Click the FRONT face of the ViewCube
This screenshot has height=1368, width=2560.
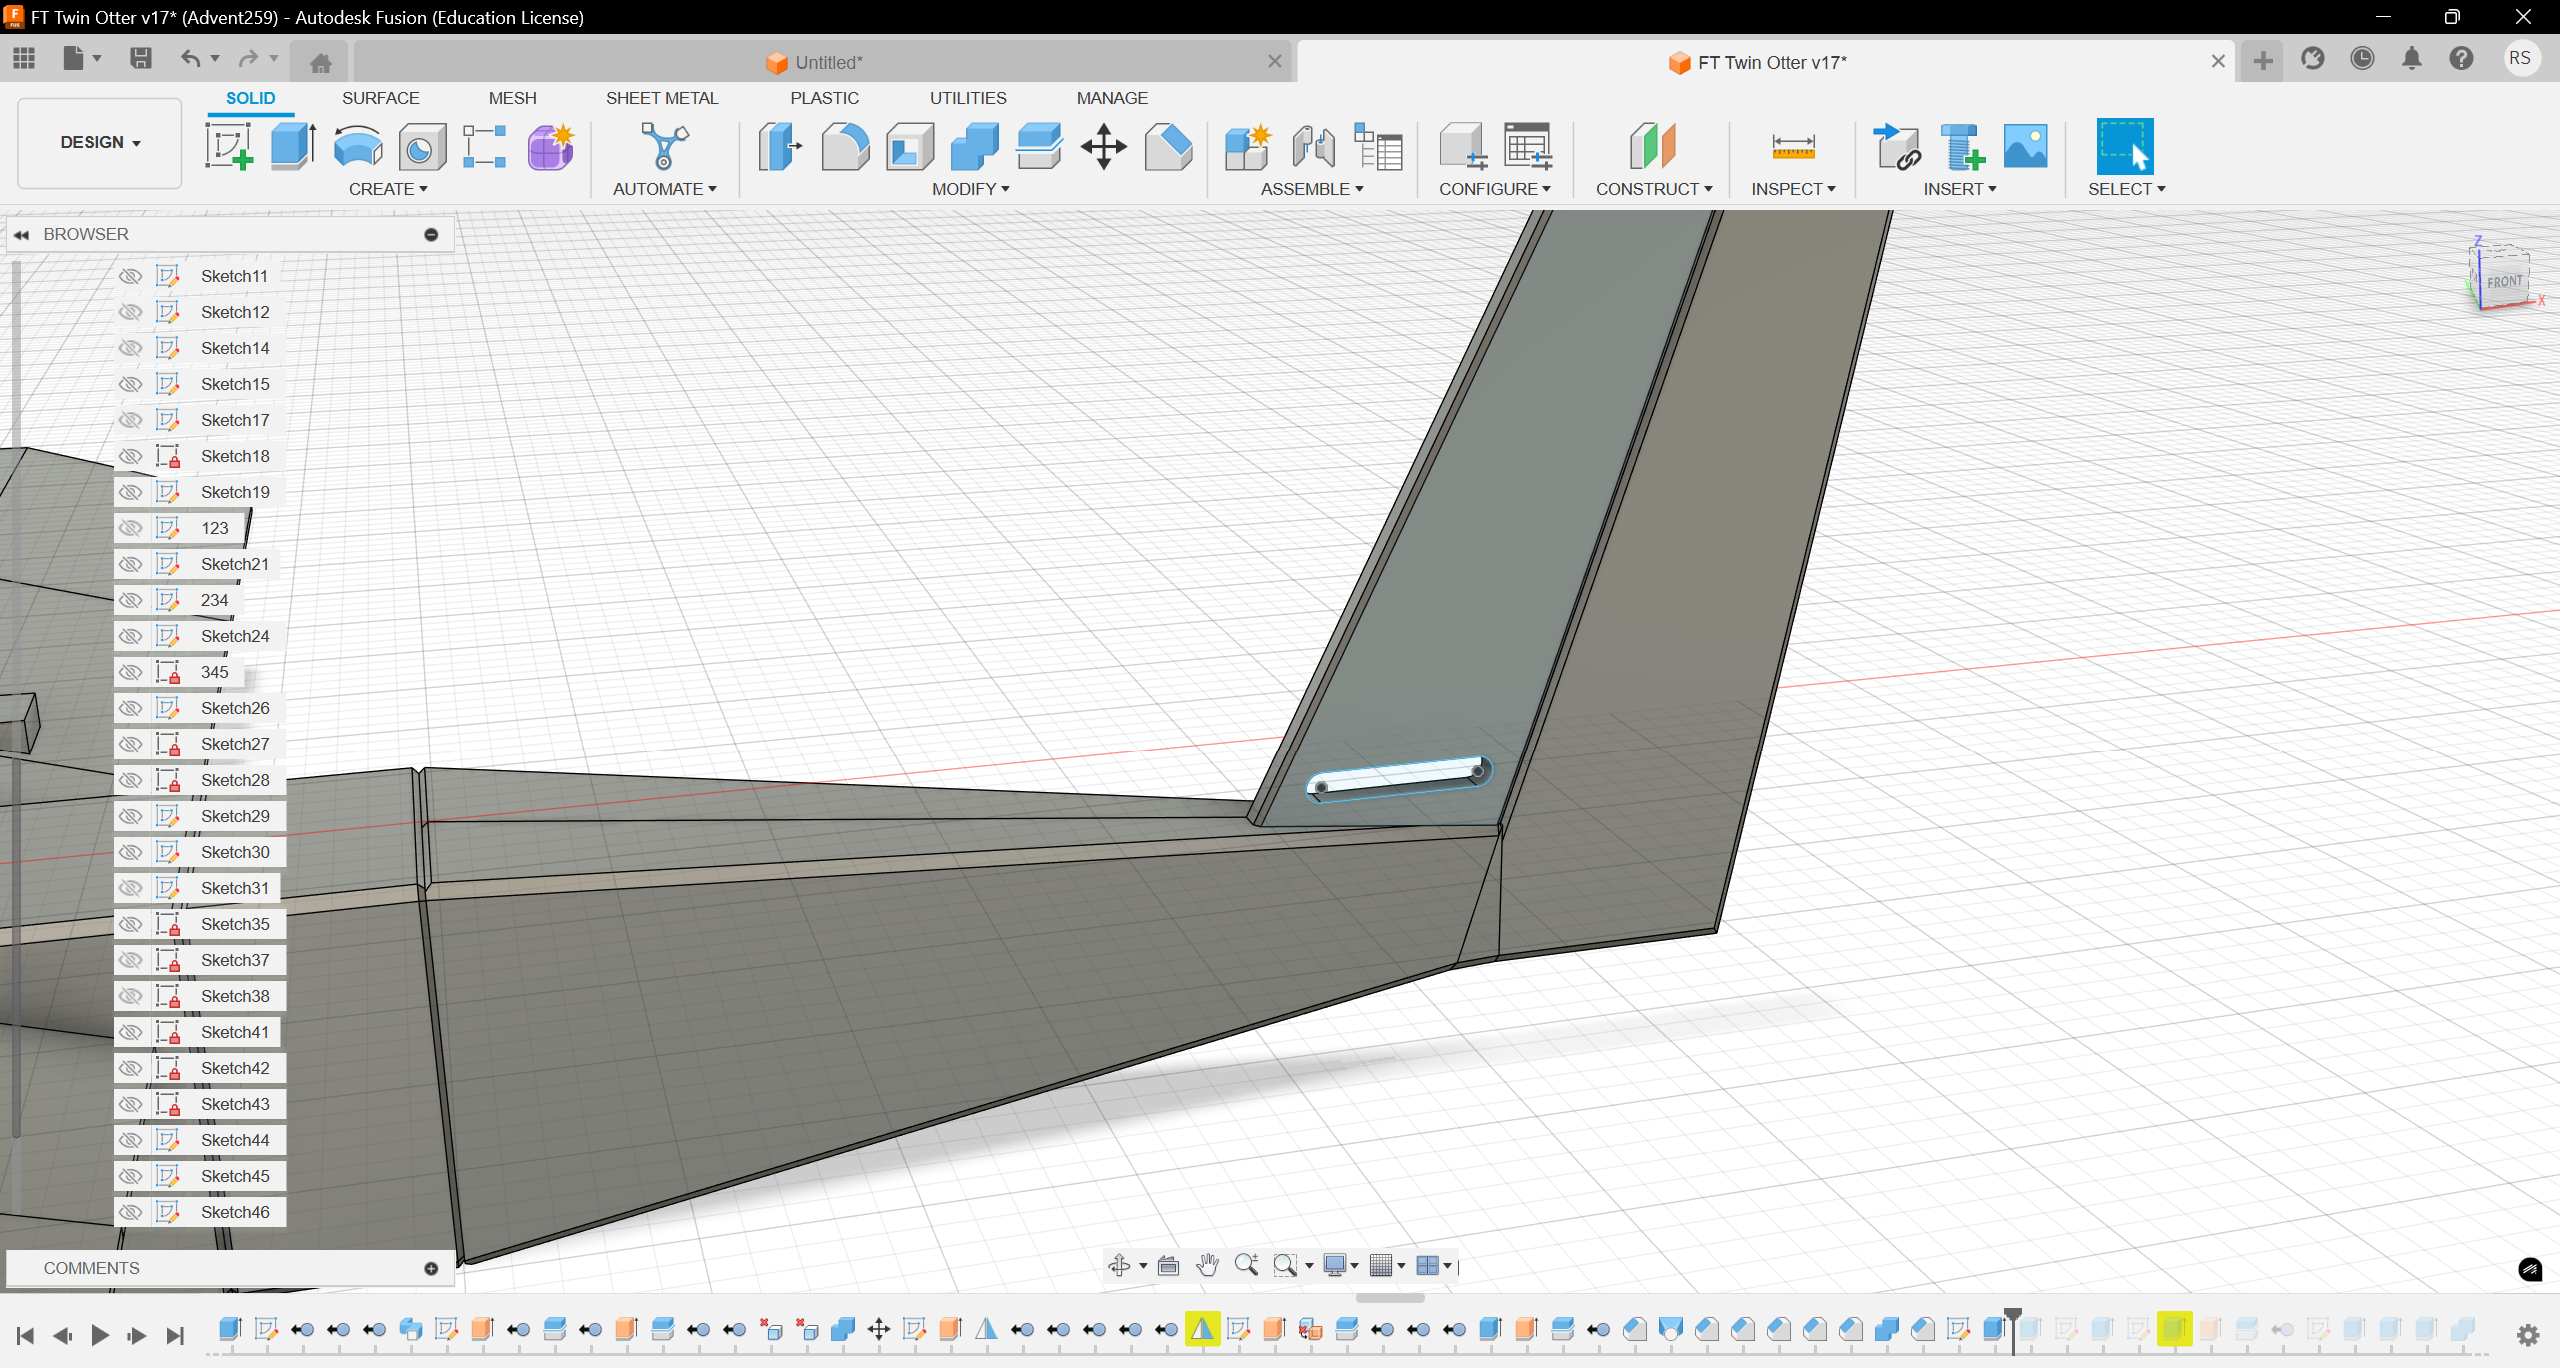[2503, 282]
